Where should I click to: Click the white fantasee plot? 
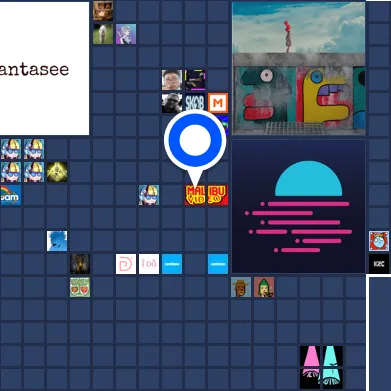point(44,68)
